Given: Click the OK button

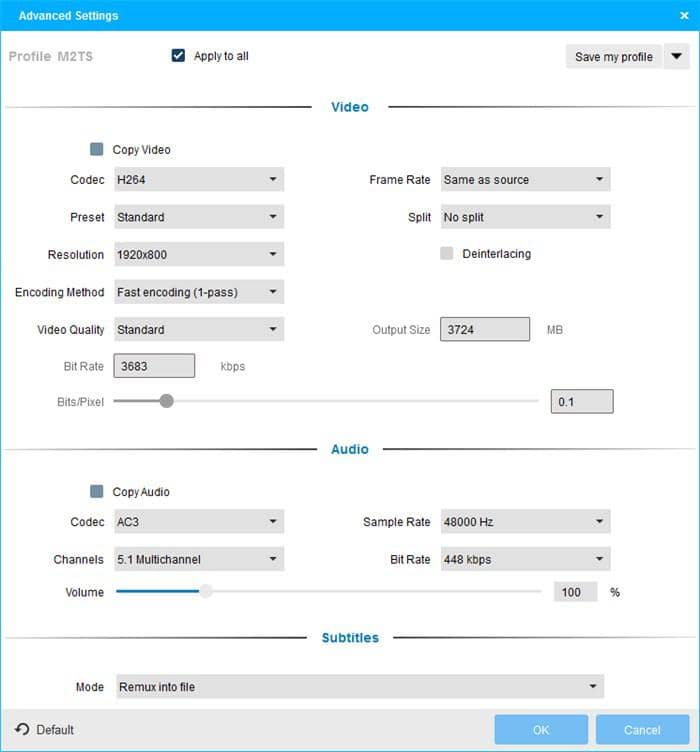Looking at the screenshot, I should [x=541, y=729].
